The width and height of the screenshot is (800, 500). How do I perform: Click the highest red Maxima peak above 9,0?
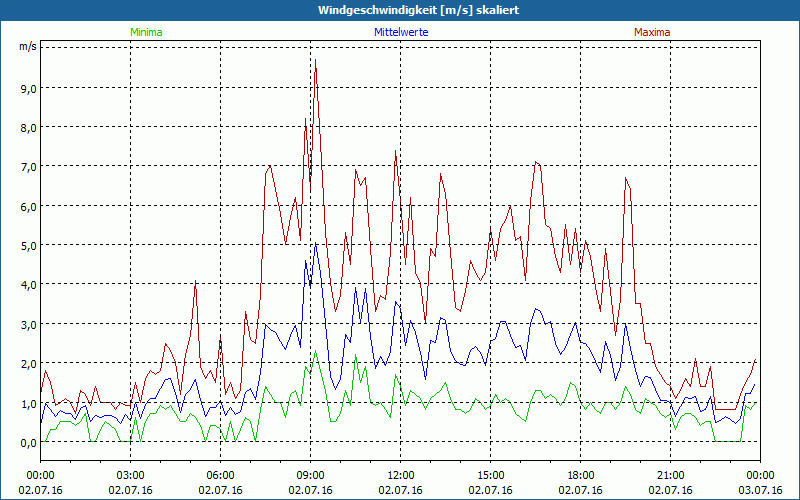point(315,62)
